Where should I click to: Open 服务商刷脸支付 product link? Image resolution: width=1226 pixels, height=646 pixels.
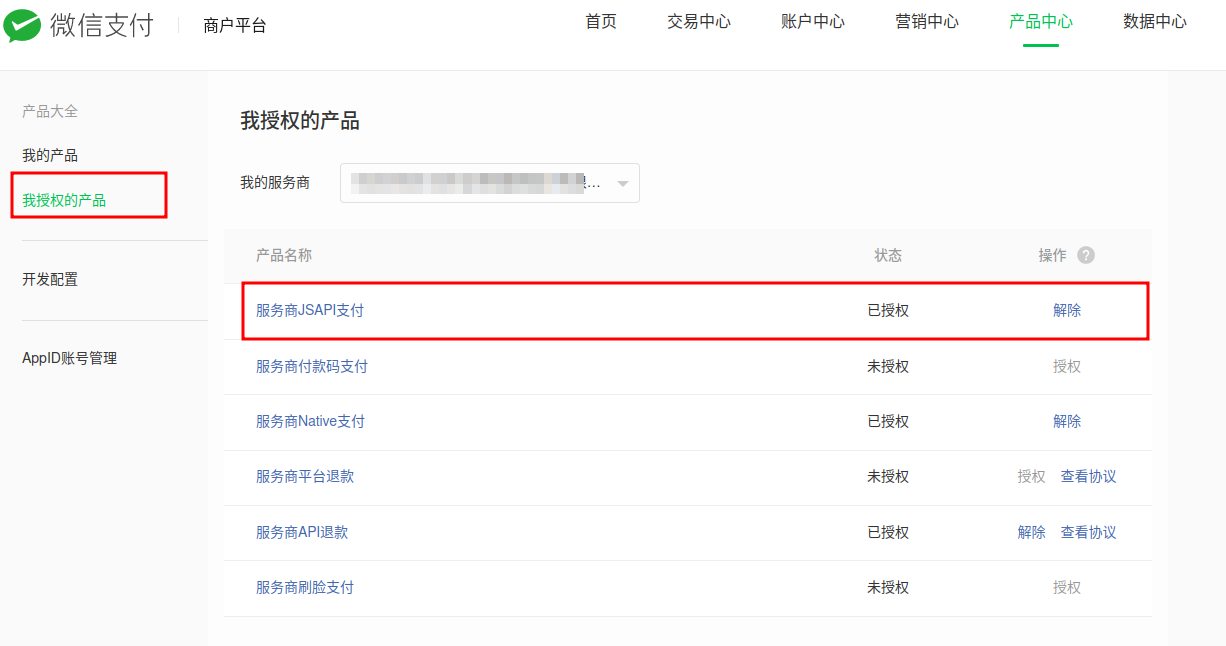tap(305, 587)
